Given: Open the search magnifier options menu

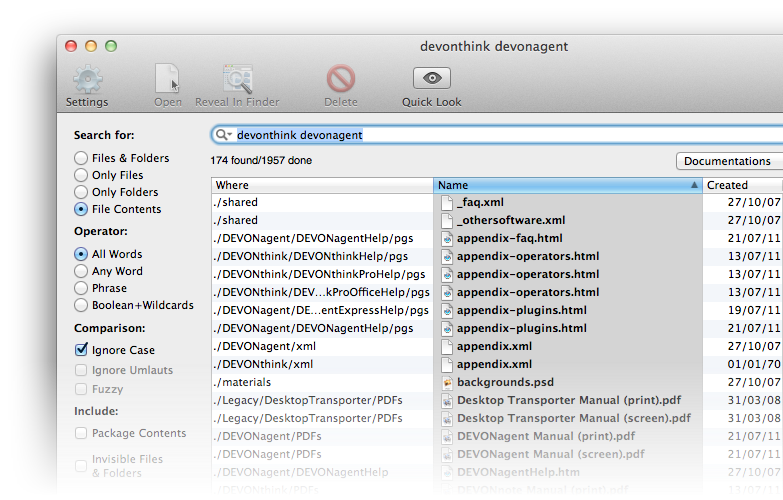Looking at the screenshot, I should 223,135.
